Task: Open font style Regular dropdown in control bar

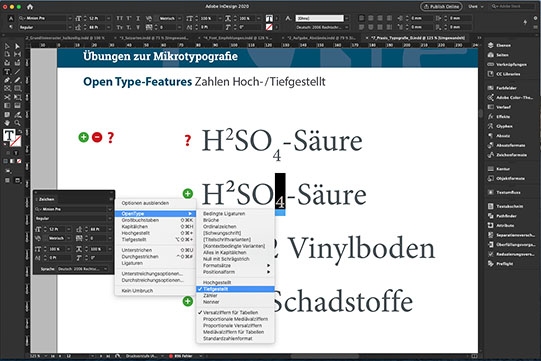Action: click(70, 27)
